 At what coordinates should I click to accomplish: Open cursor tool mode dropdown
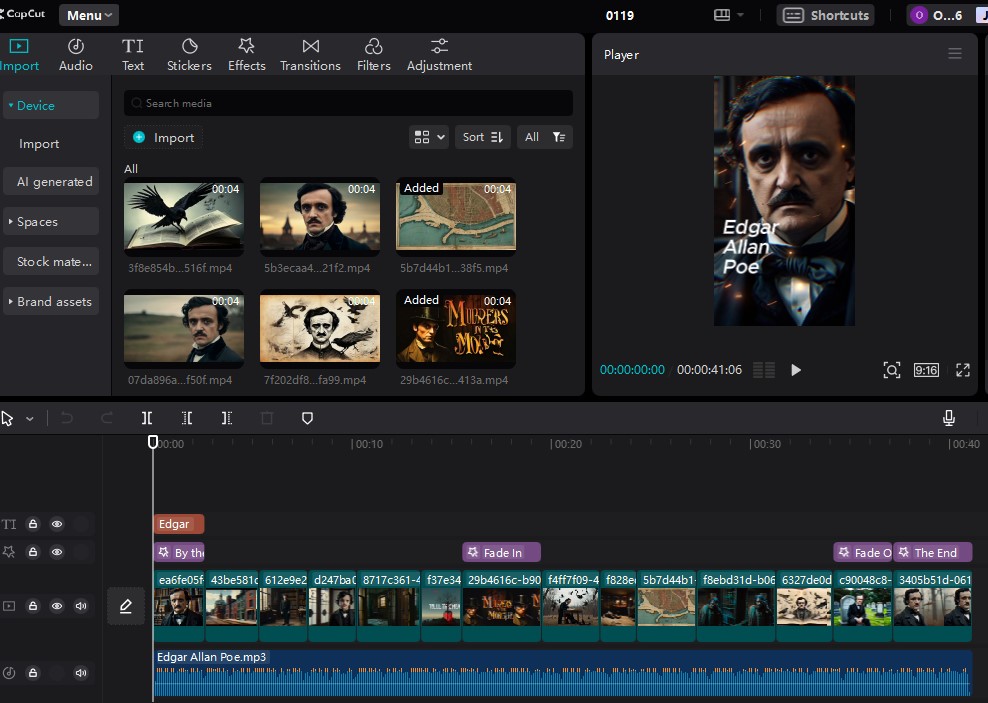pos(30,418)
